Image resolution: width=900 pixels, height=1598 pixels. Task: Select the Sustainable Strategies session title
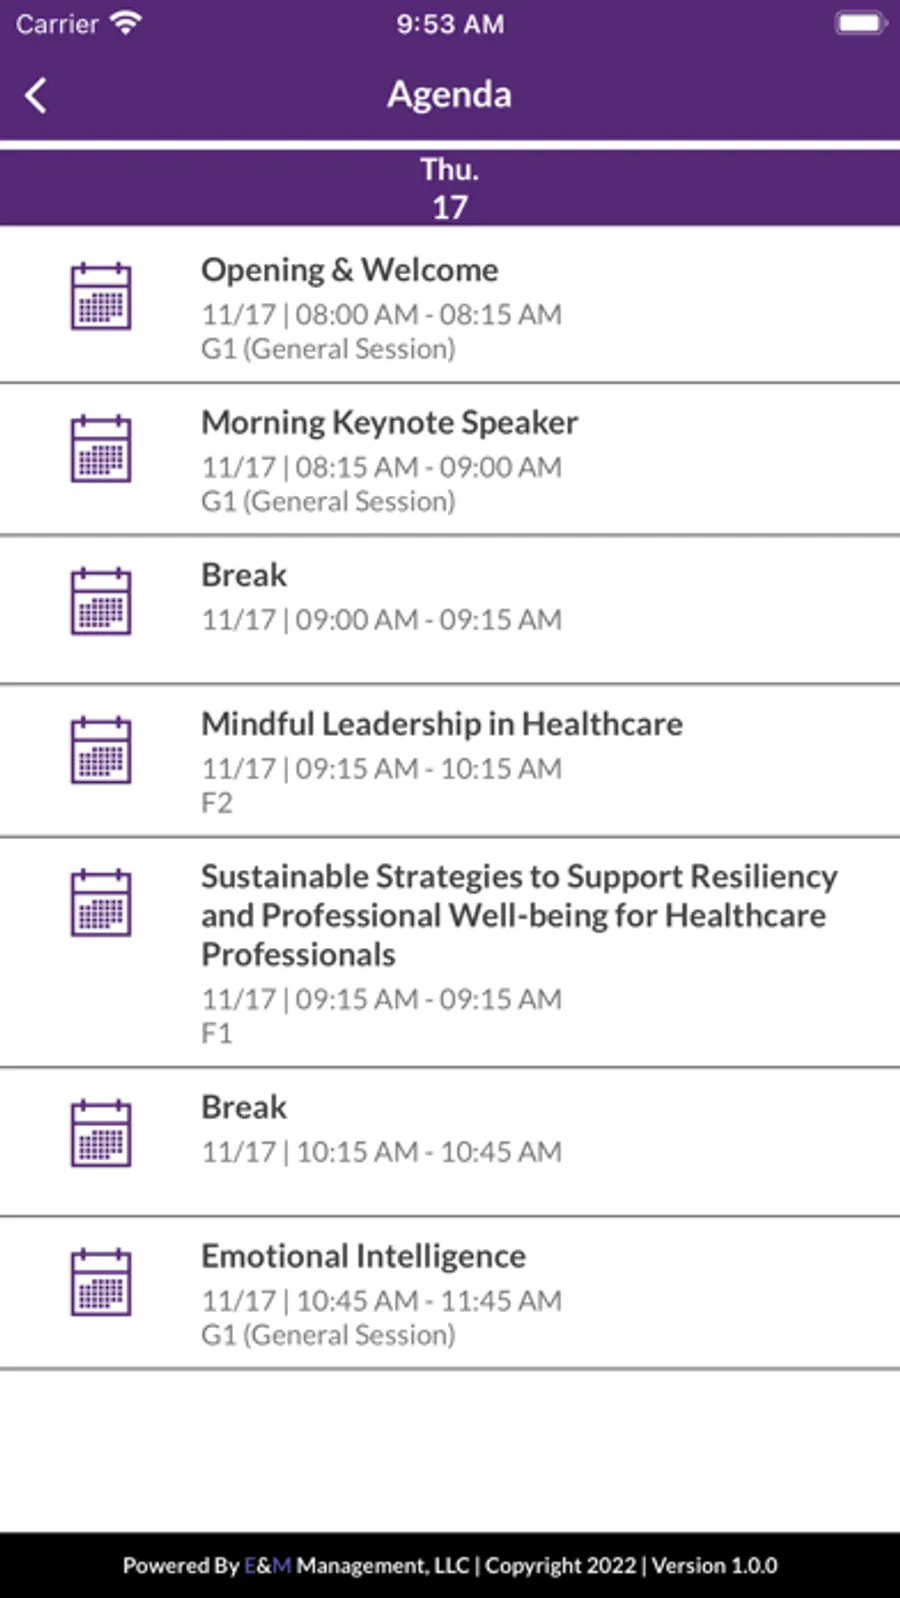(518, 915)
